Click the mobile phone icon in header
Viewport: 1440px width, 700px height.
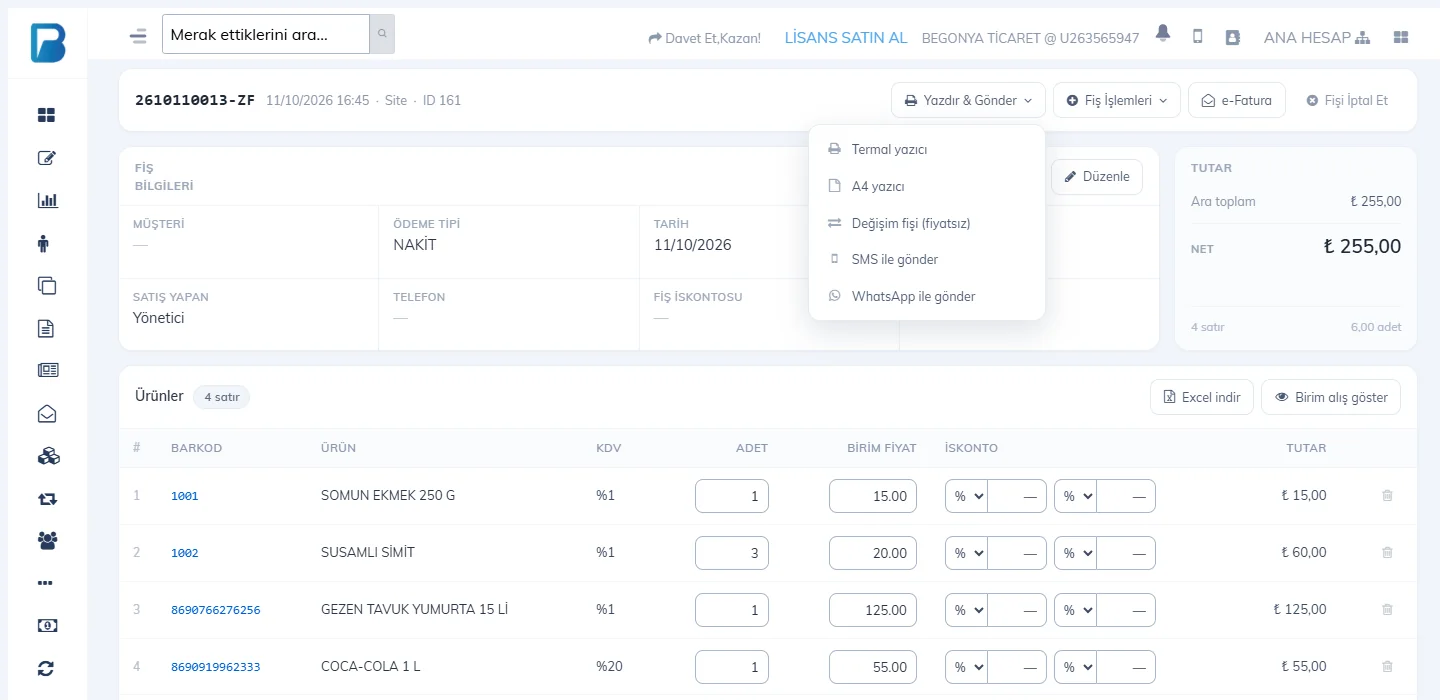pos(1197,37)
